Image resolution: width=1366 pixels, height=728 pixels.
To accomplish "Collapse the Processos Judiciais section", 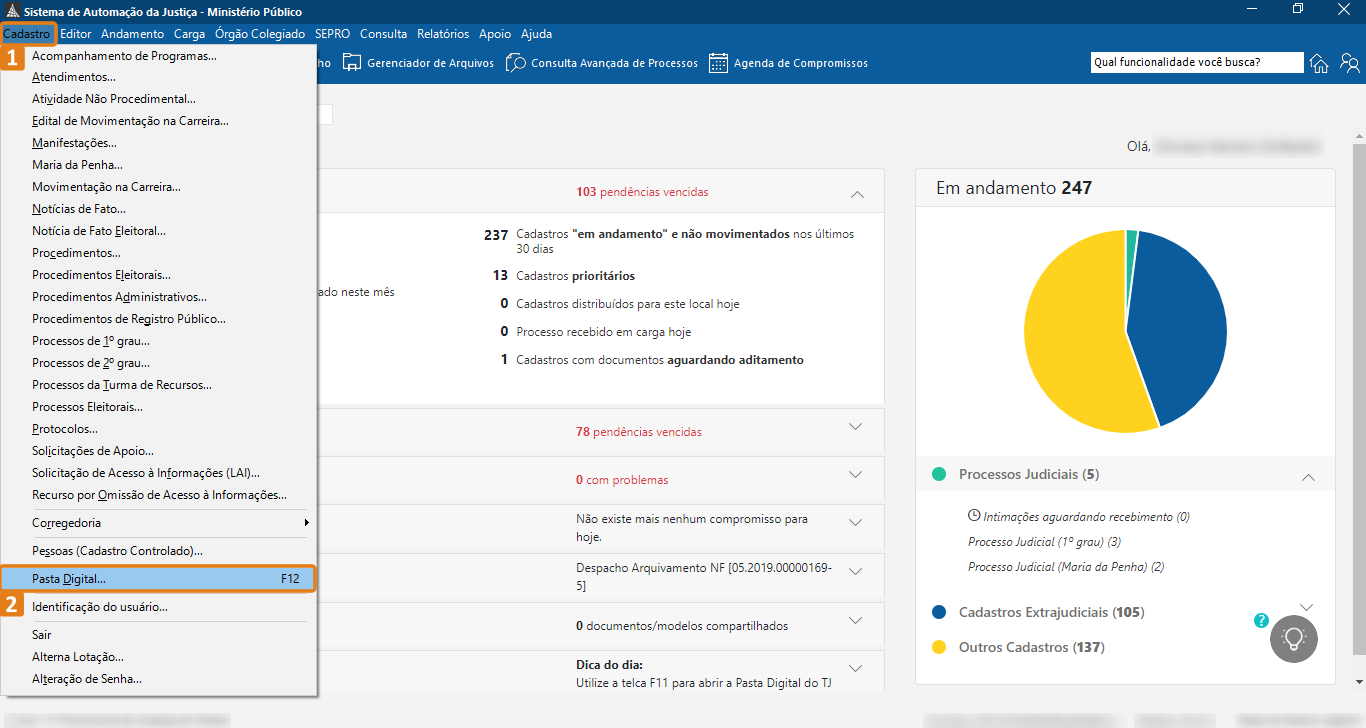I will coord(1308,478).
